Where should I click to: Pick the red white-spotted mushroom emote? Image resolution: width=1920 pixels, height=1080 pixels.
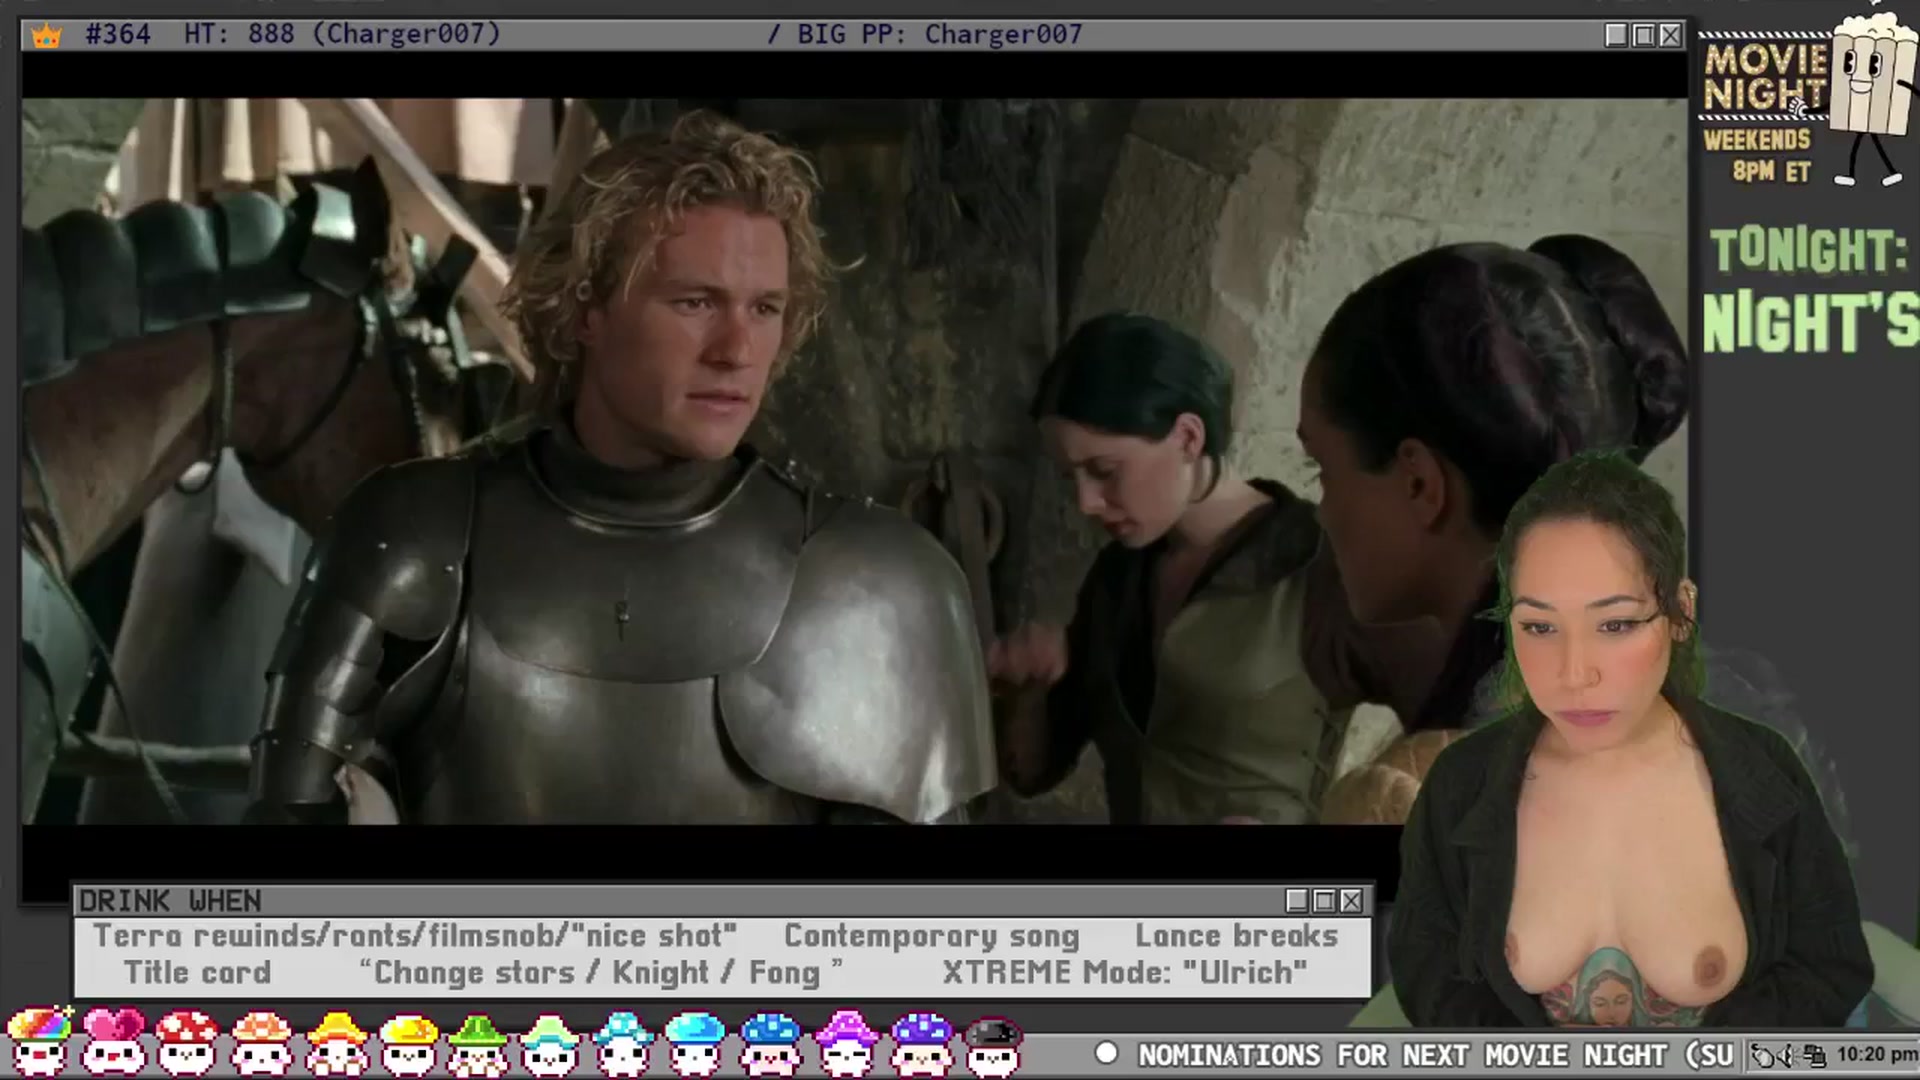tap(187, 1041)
